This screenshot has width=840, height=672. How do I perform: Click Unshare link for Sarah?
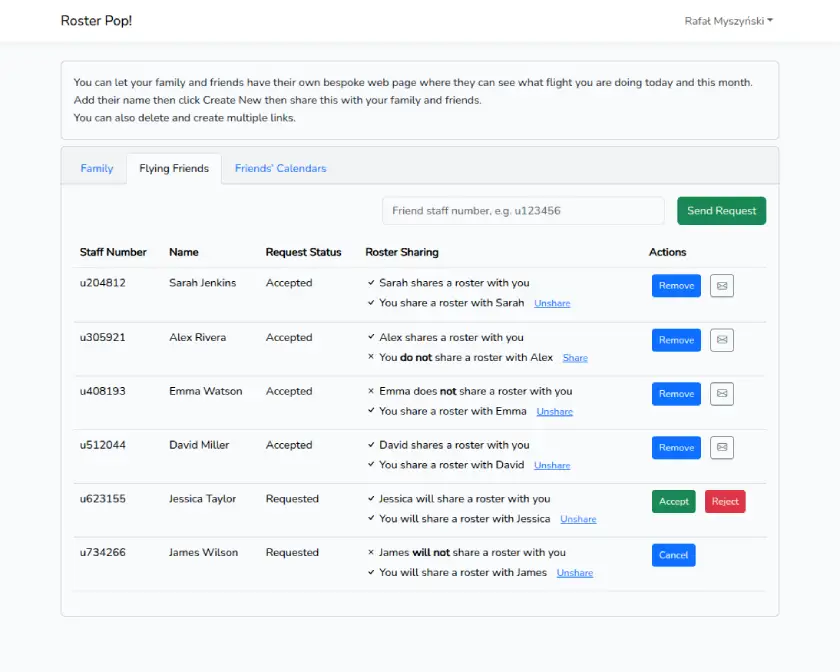pos(552,303)
